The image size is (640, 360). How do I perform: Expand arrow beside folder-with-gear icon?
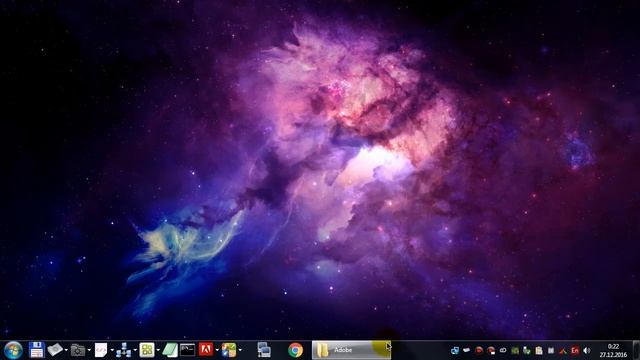(89, 350)
